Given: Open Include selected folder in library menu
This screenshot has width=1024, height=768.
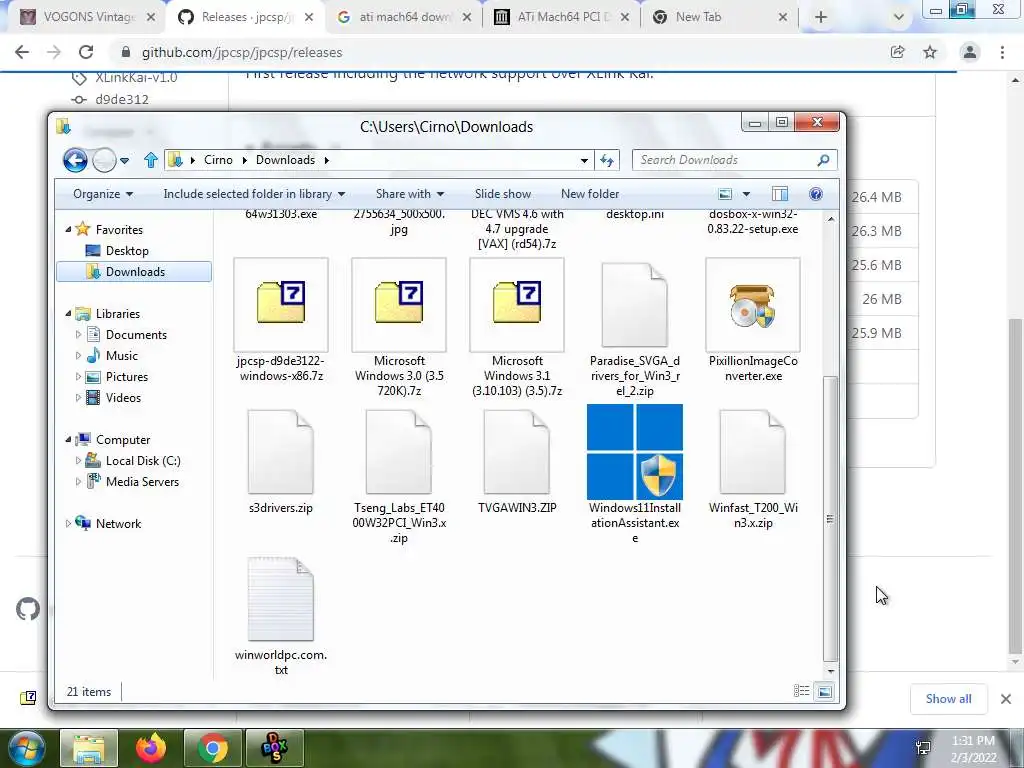Looking at the screenshot, I should point(254,194).
